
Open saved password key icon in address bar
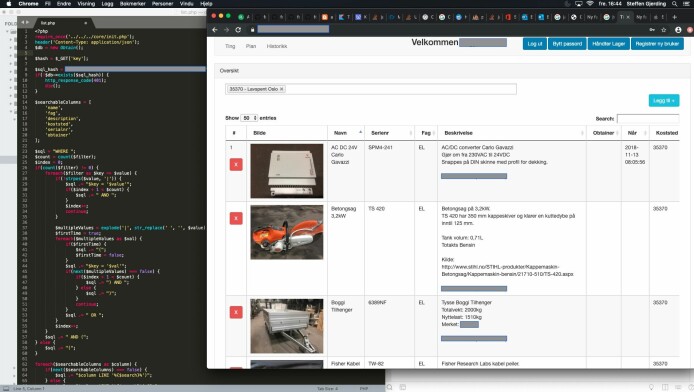tap(652, 30)
